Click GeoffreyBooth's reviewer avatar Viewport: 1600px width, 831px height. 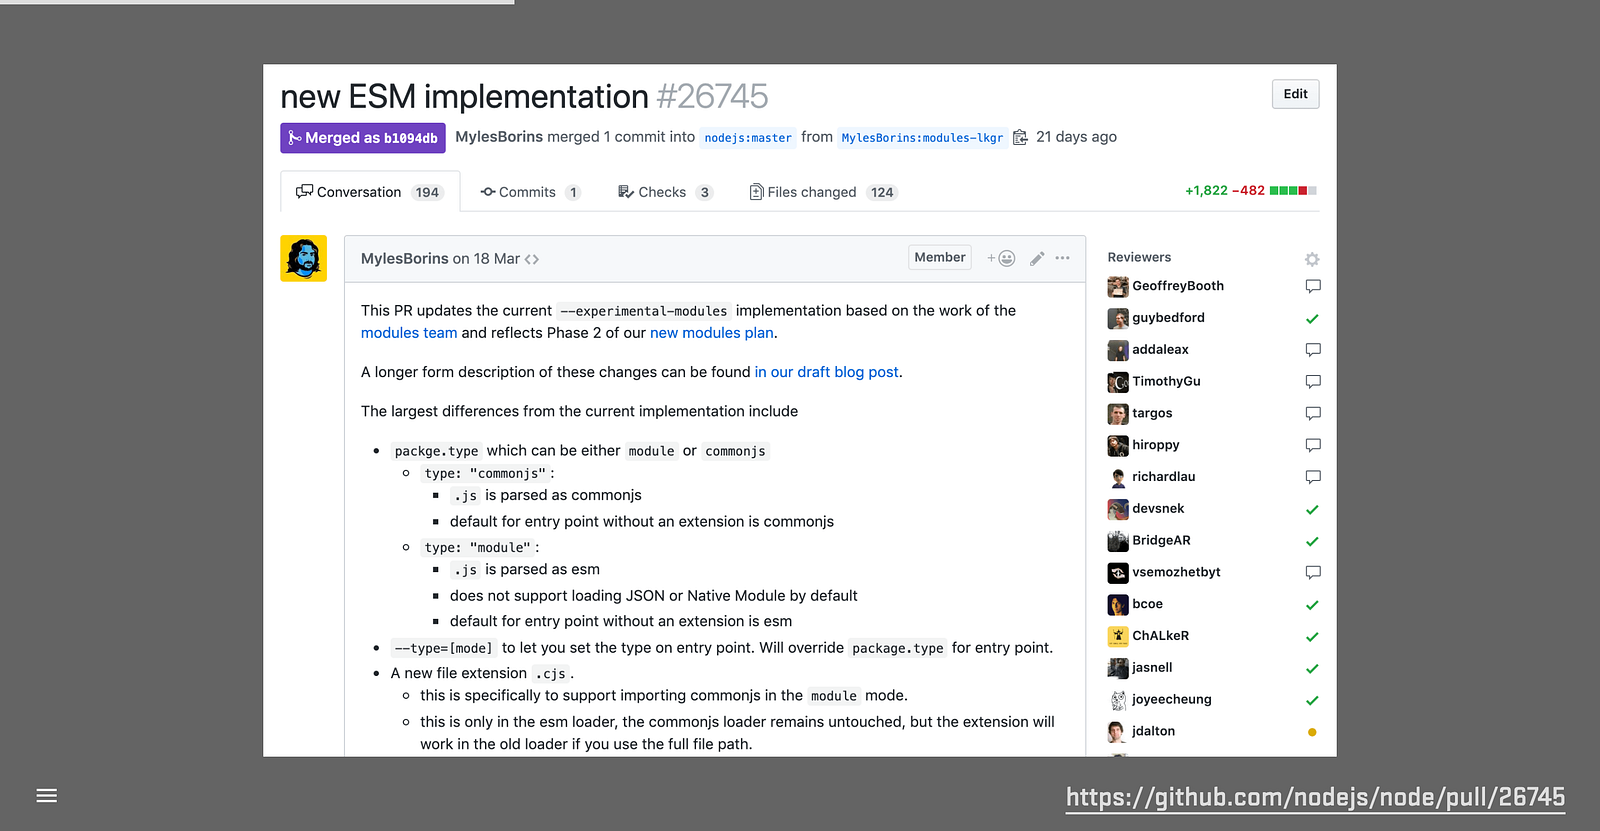coord(1118,287)
